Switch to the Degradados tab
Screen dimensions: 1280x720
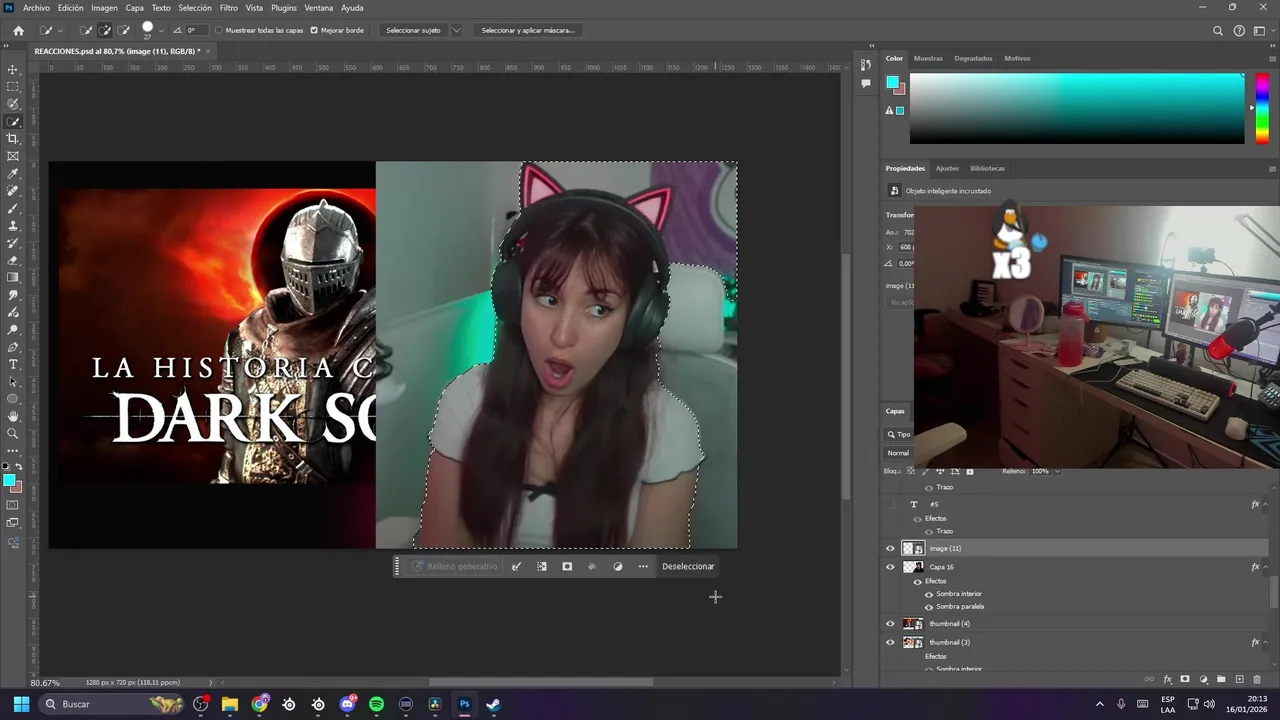(x=973, y=58)
